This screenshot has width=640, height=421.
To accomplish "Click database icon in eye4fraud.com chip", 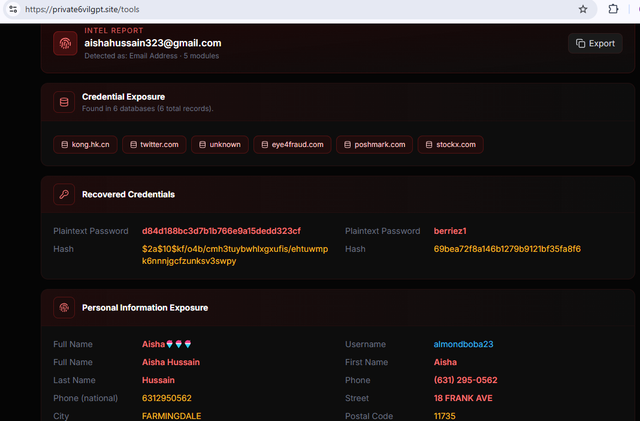I will pos(264,145).
